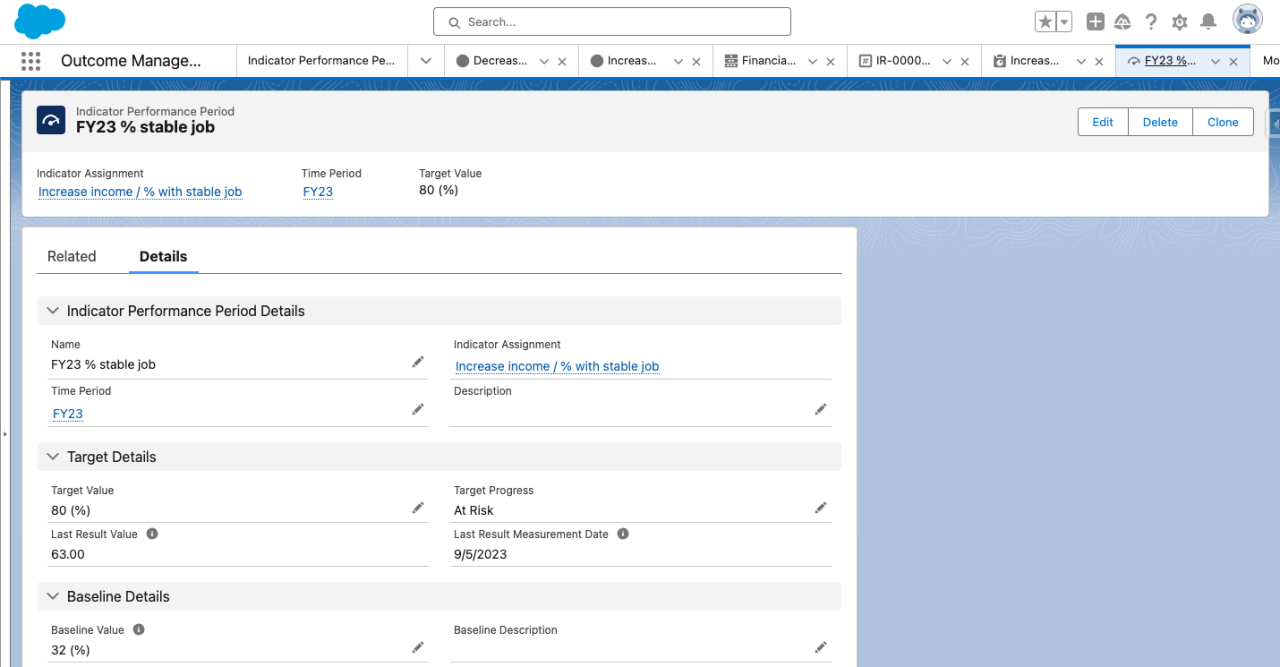Open the App Launcher grid icon
This screenshot has width=1280, height=667.
pos(31,61)
